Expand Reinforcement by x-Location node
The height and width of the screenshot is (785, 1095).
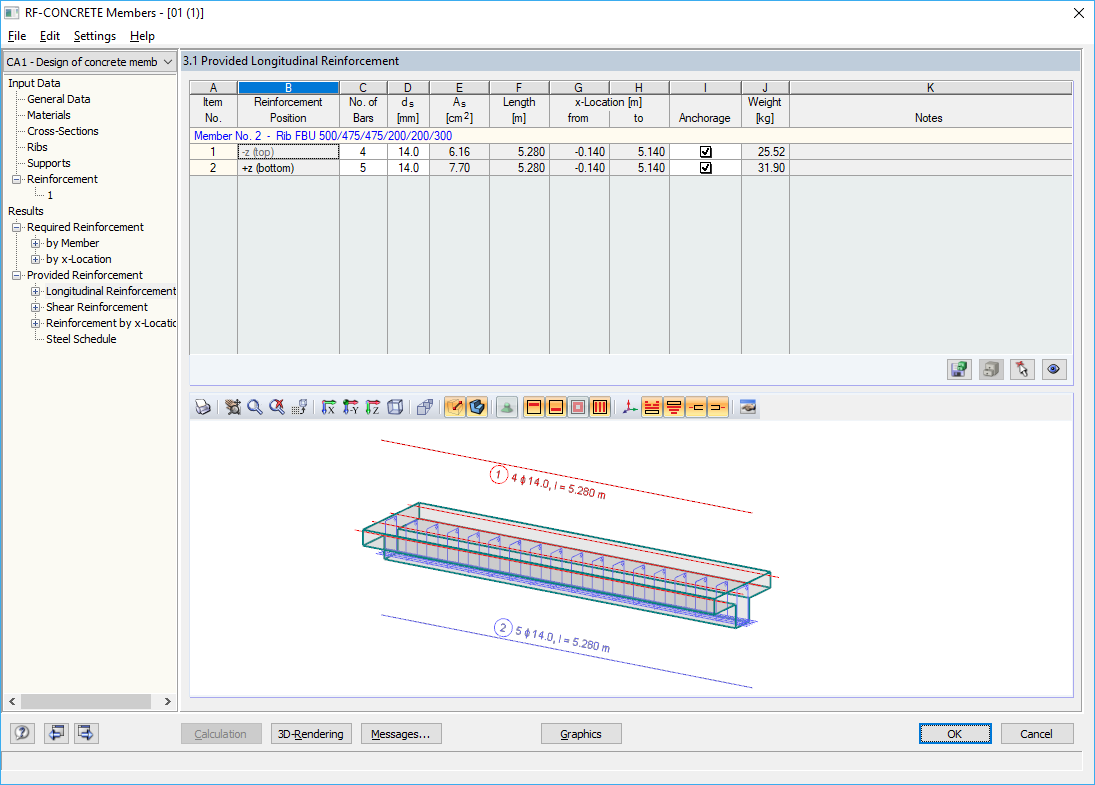coord(35,323)
